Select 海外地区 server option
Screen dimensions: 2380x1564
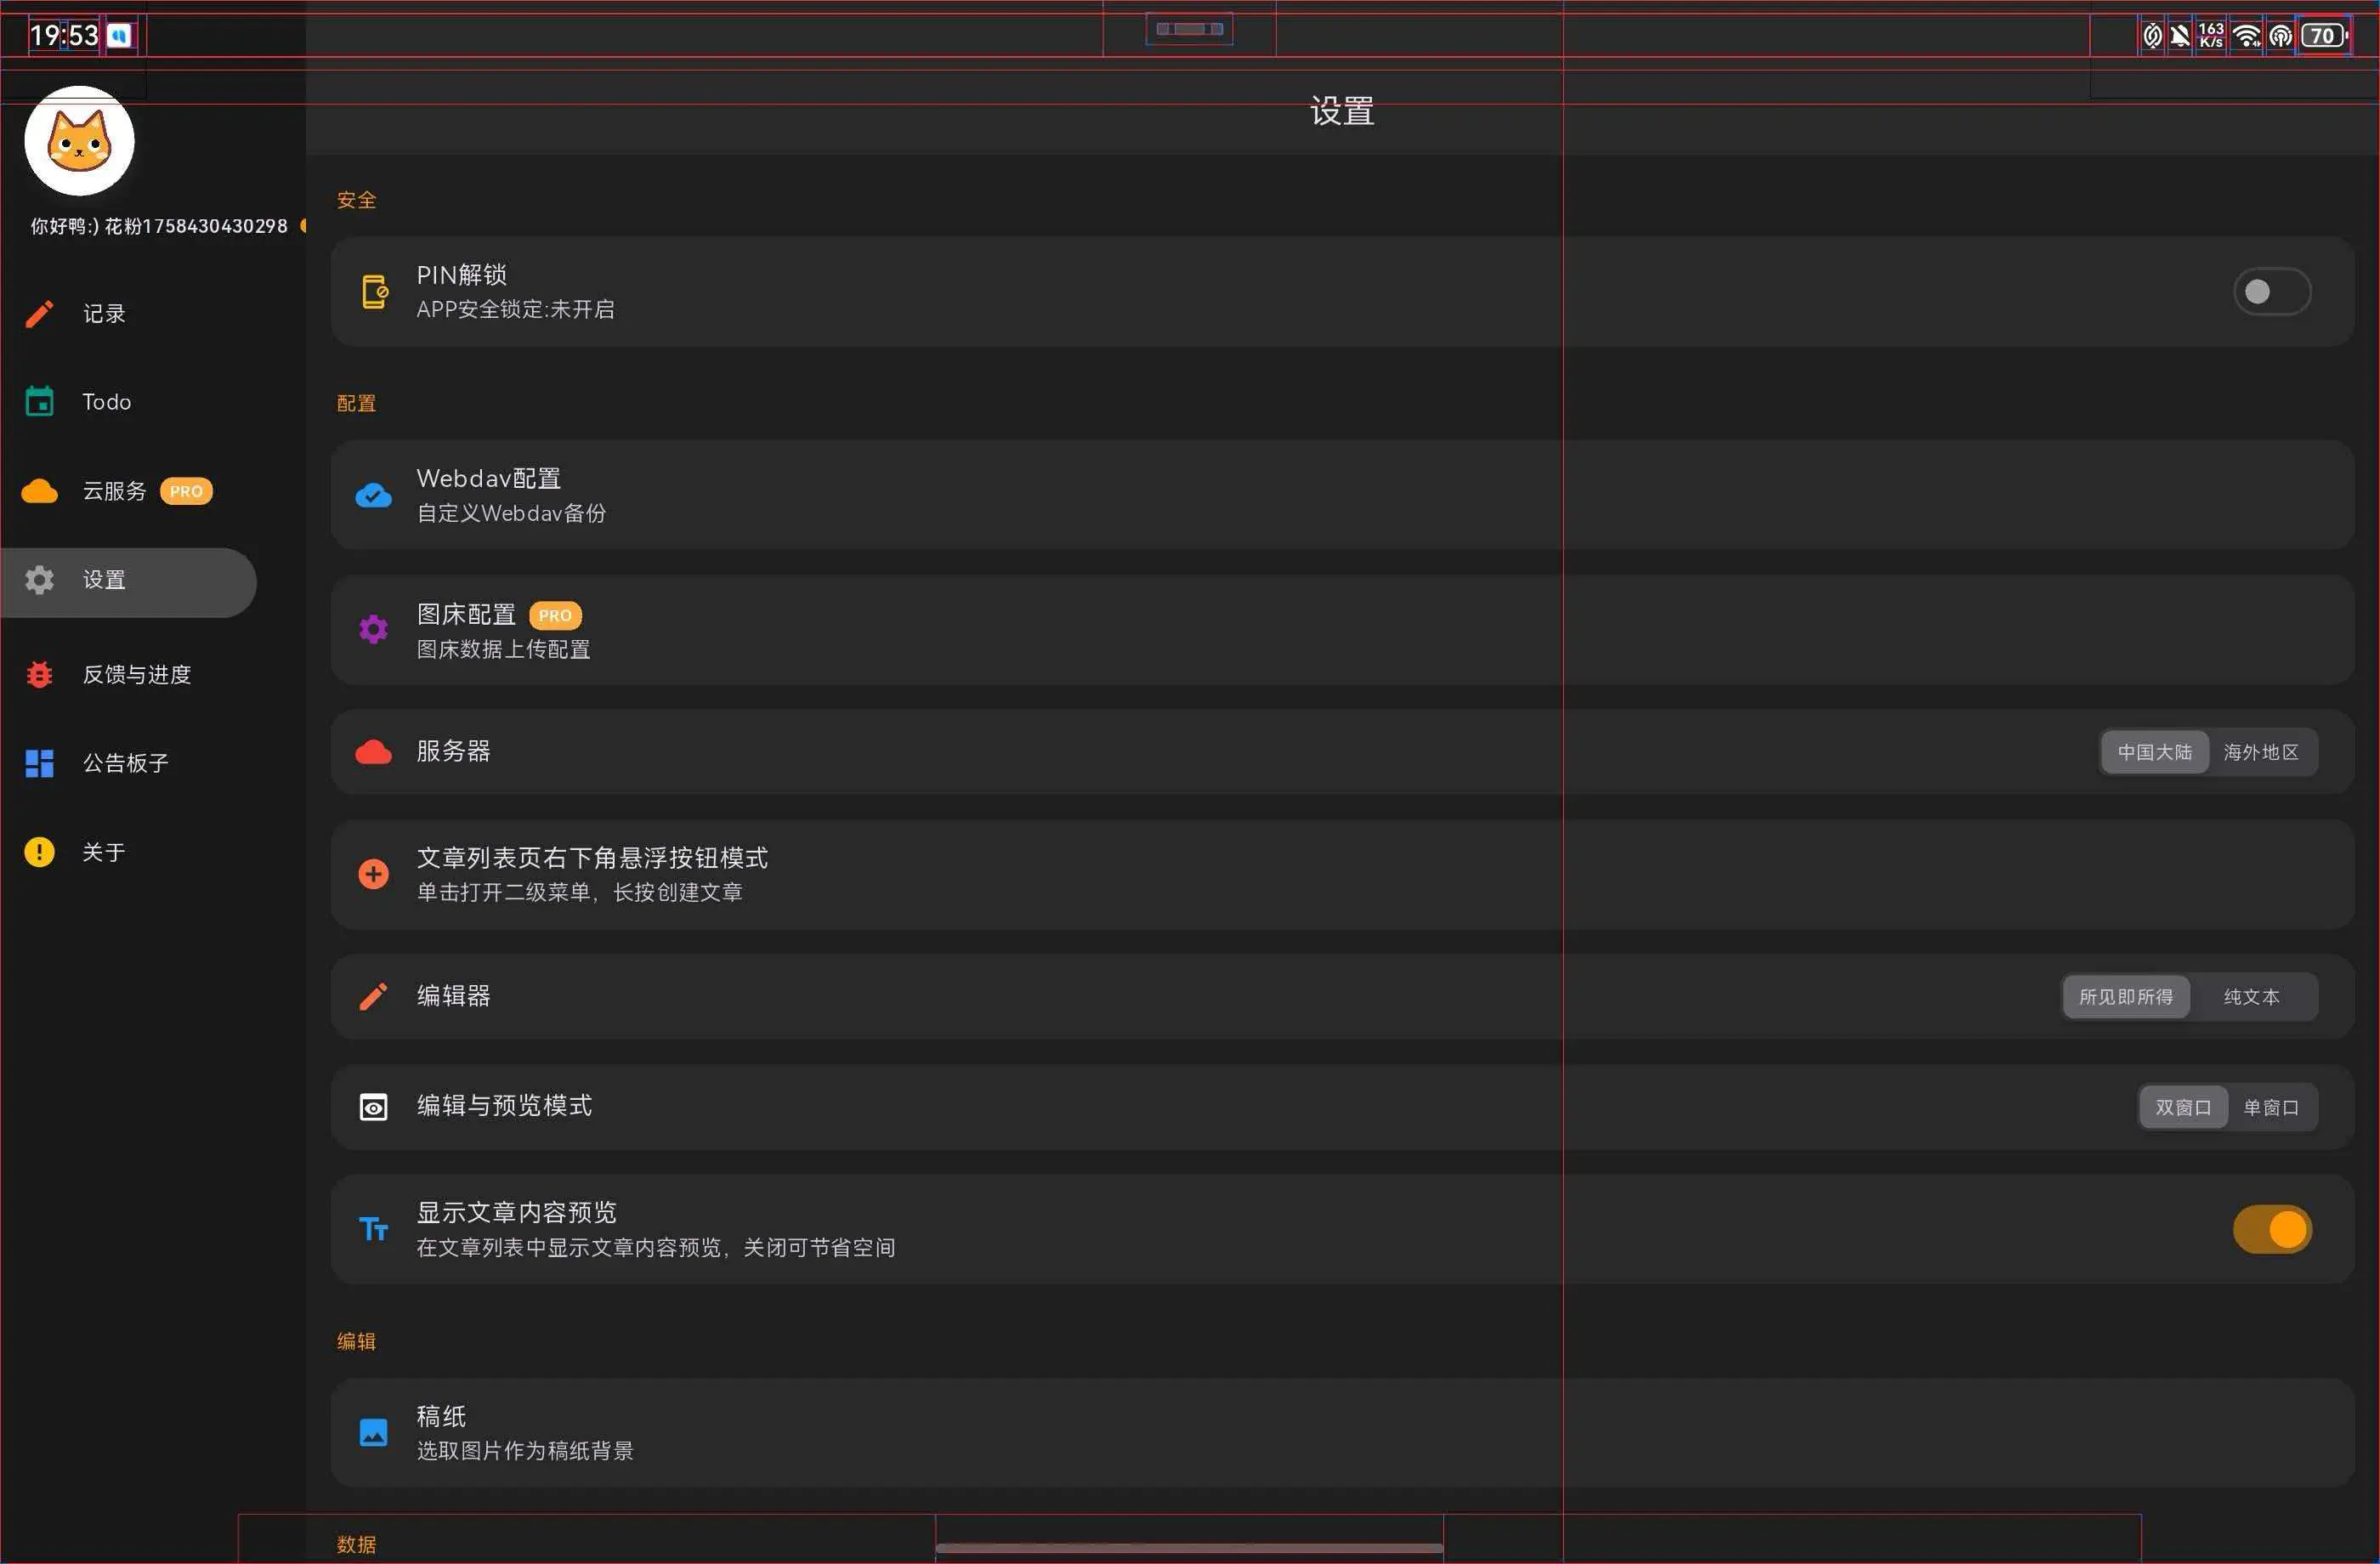[2260, 752]
